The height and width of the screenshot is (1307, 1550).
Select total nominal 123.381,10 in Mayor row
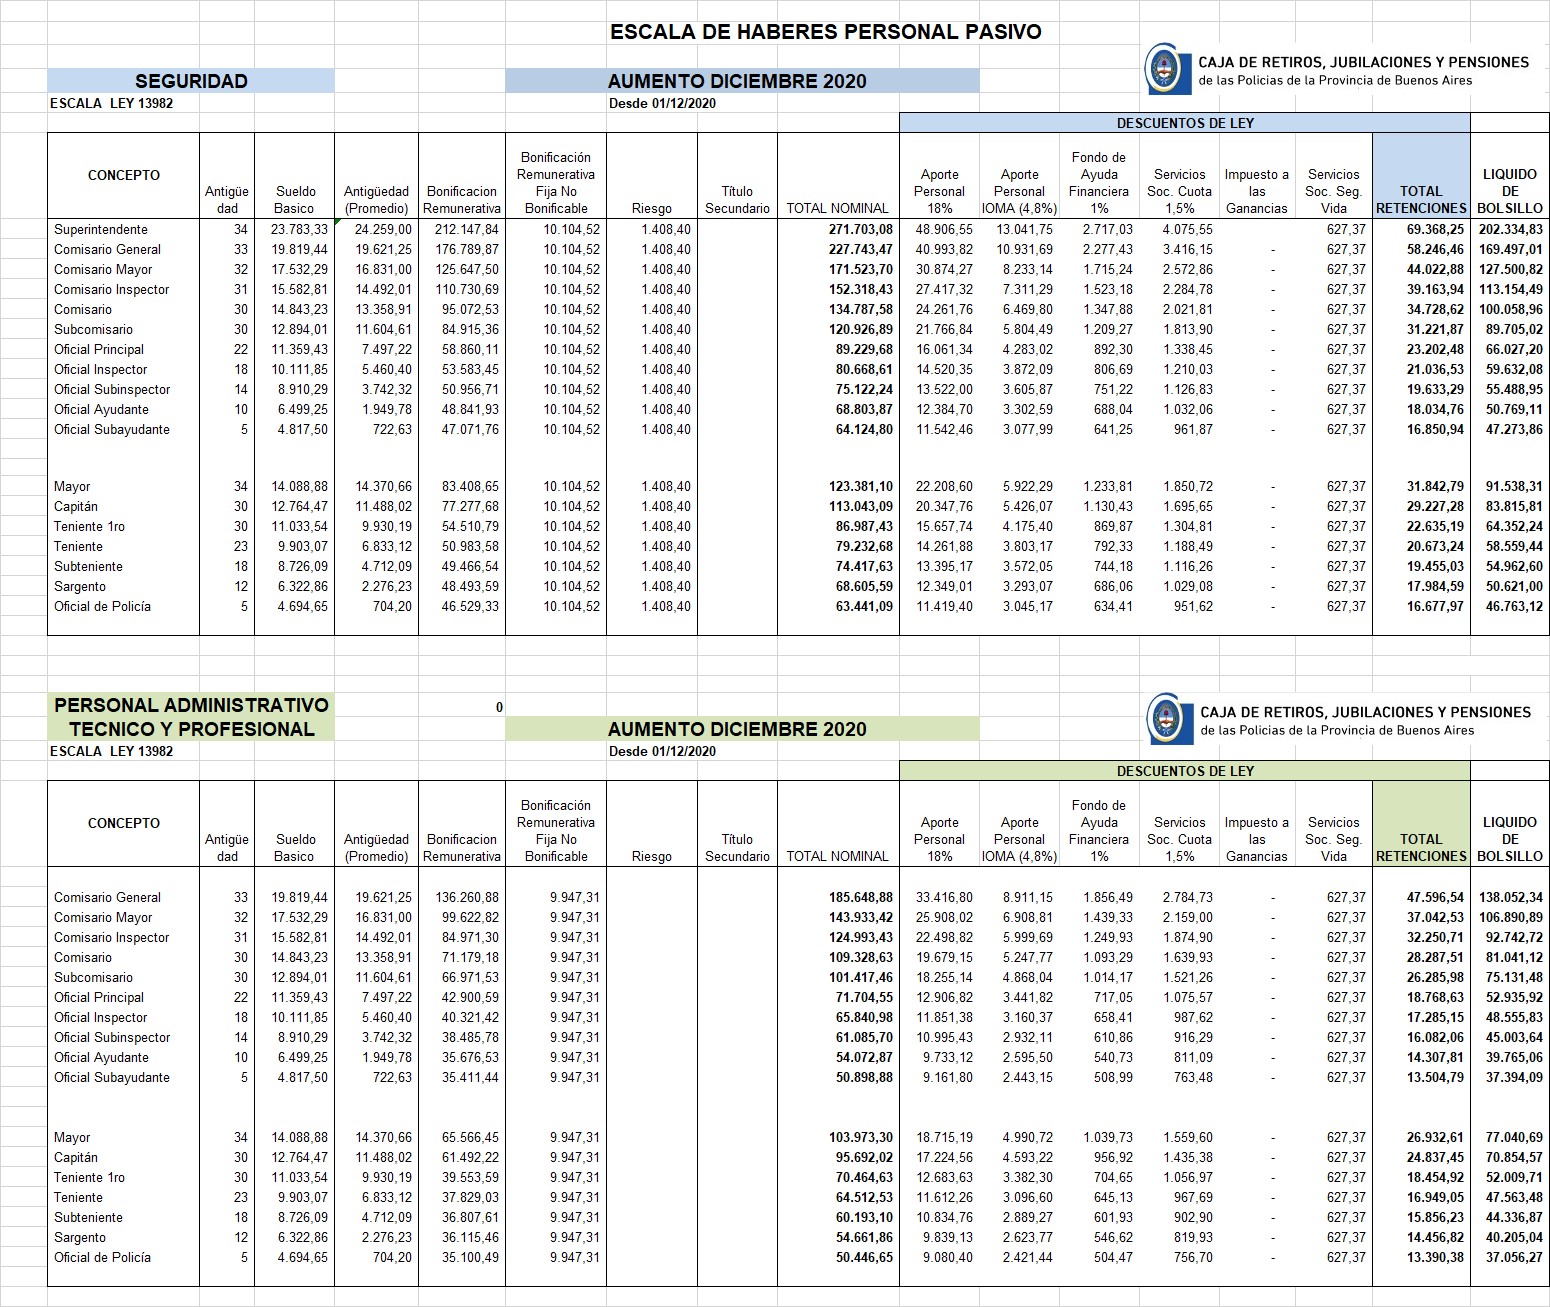pyautogui.click(x=860, y=487)
